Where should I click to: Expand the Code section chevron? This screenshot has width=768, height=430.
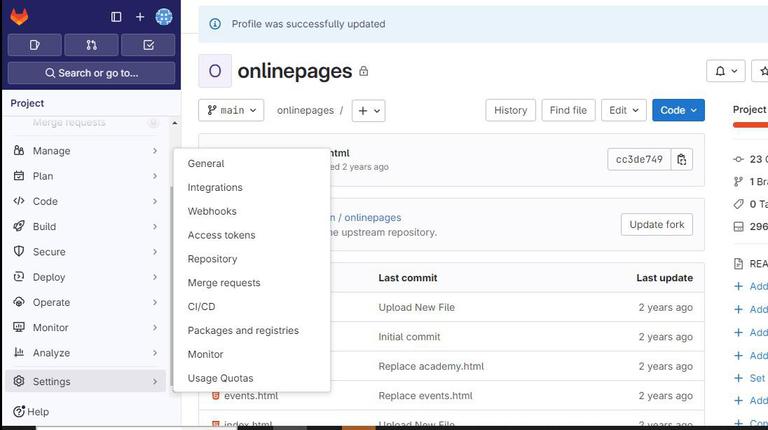pyautogui.click(x=155, y=201)
